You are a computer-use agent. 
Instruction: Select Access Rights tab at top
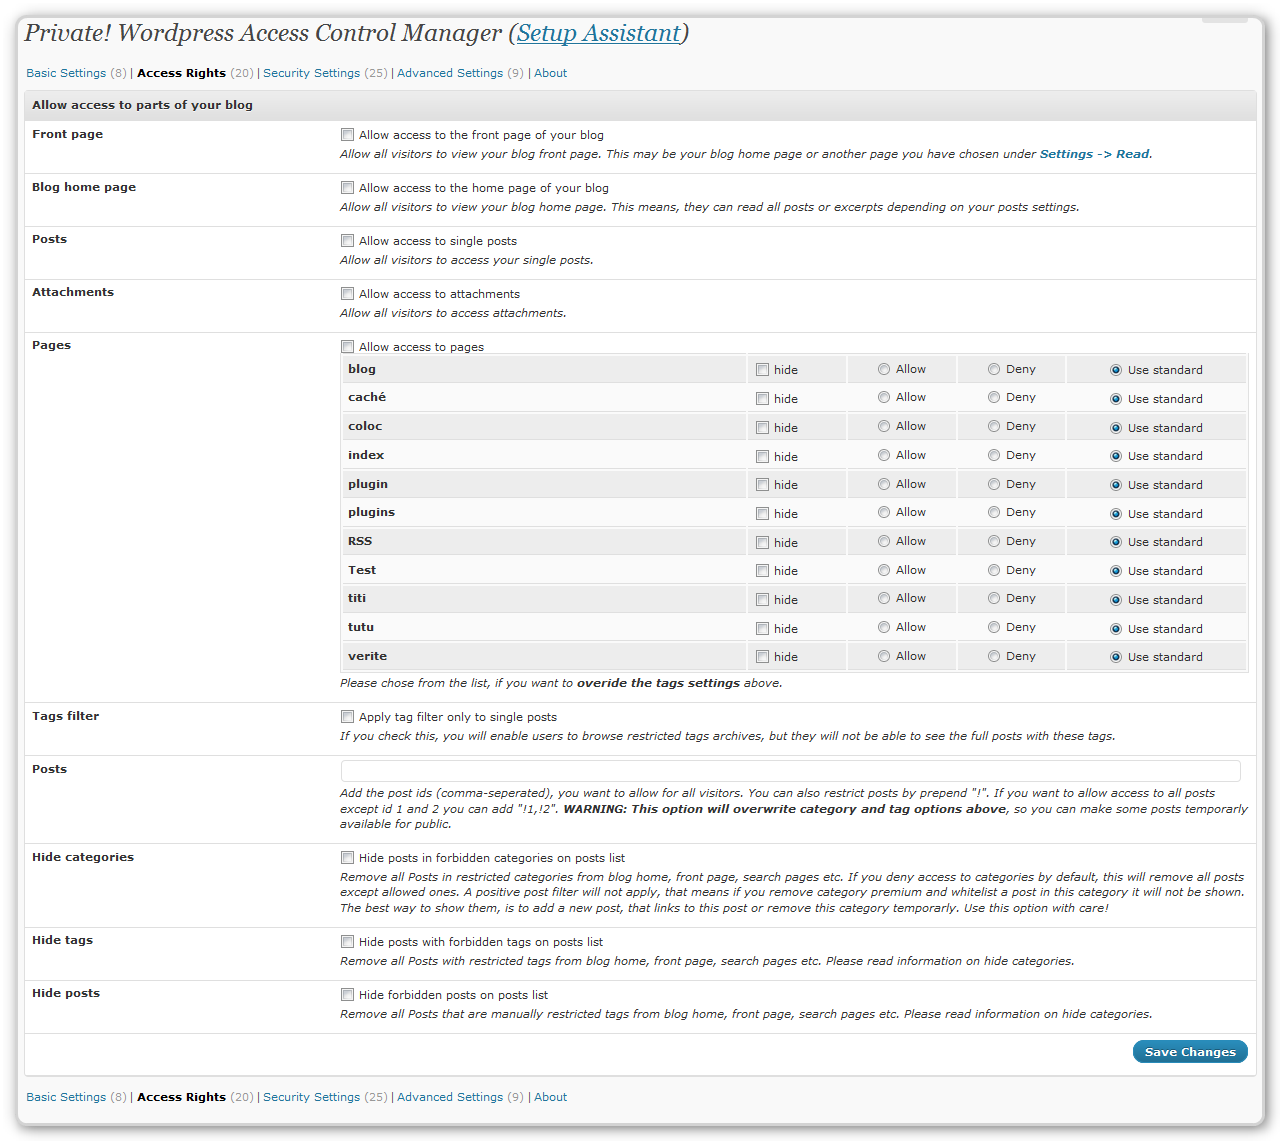pyautogui.click(x=181, y=73)
